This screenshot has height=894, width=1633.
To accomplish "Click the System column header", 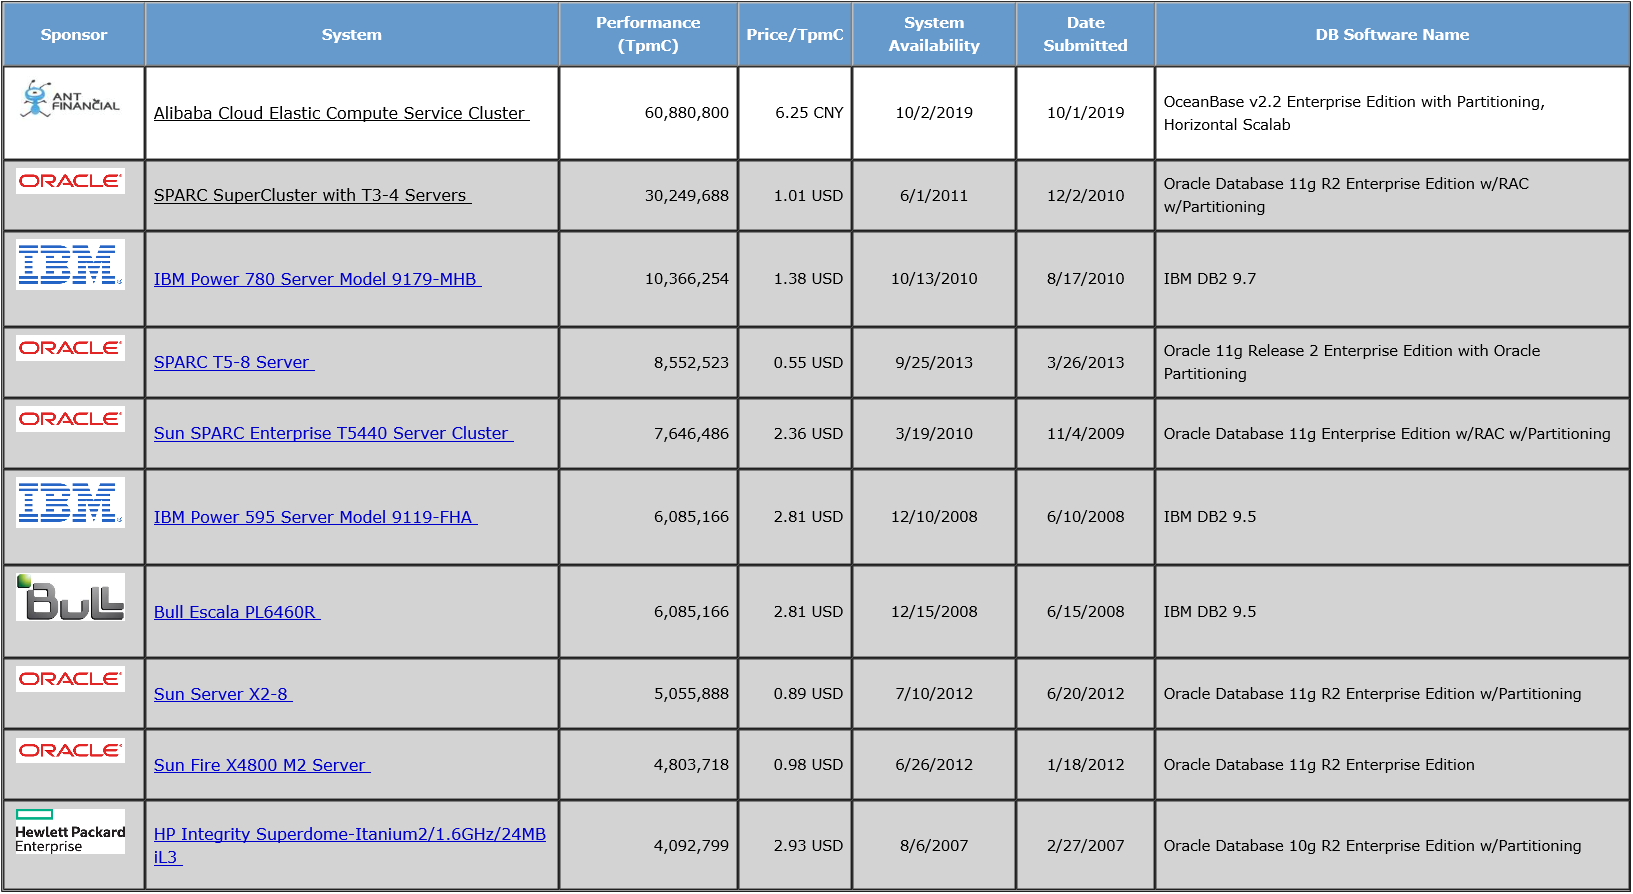I will point(352,34).
